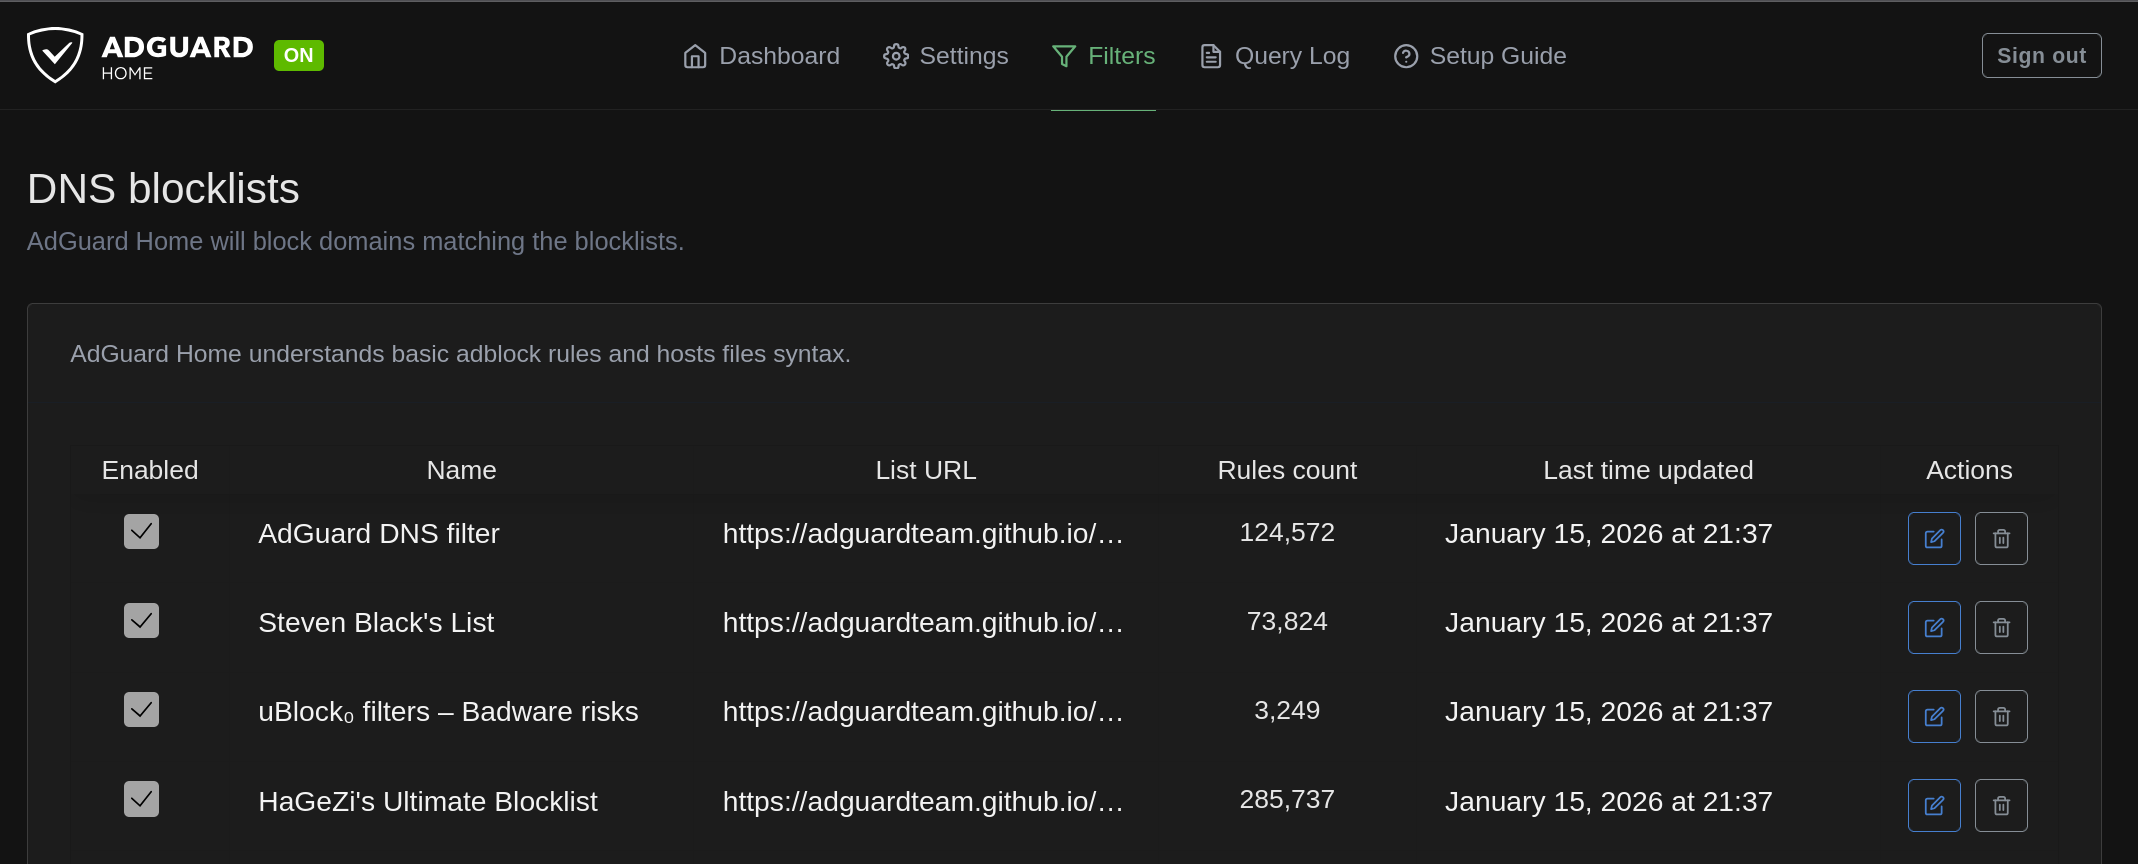Edit Steven Black's List entry

click(x=1934, y=627)
